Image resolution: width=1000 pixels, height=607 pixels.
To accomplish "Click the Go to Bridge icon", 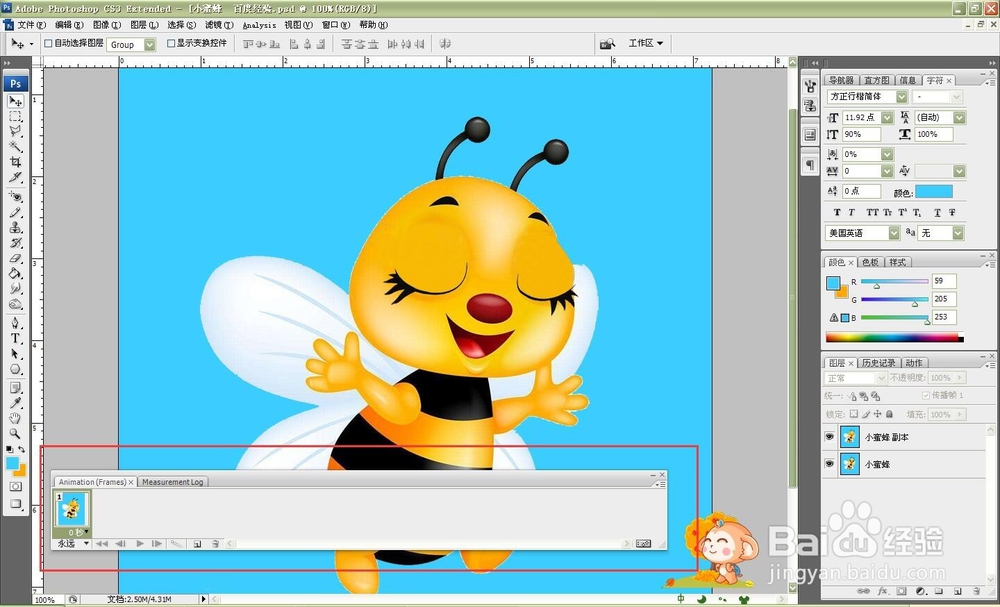I will coord(607,43).
